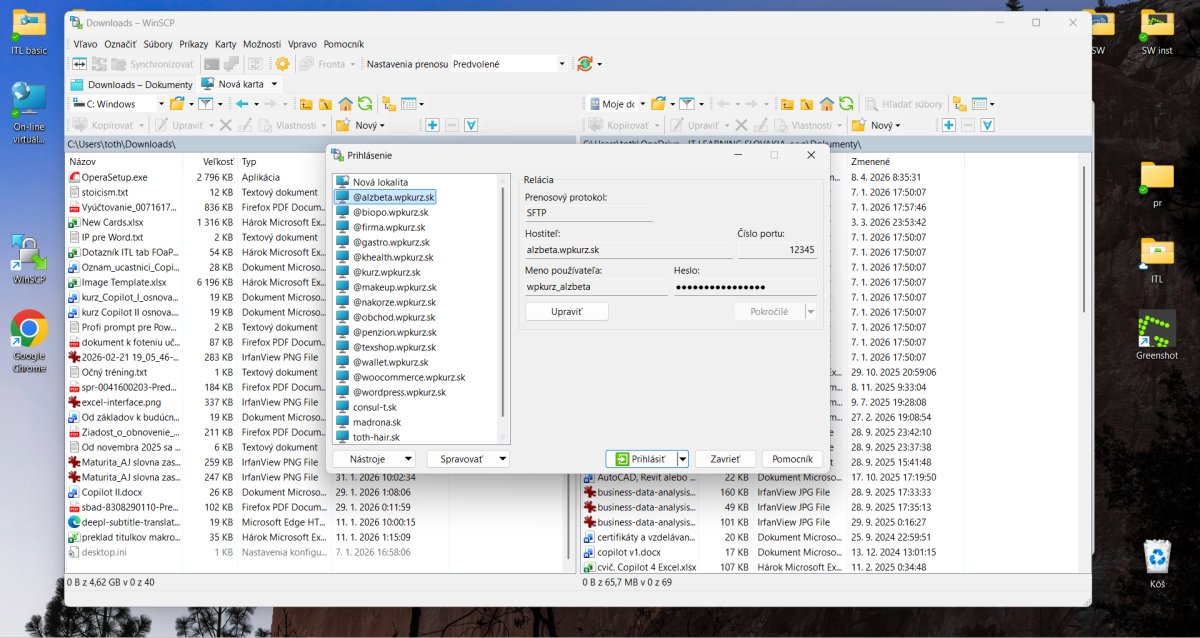Open the Preferences gear icon in toolbar
This screenshot has height=638, width=1200.
click(x=282, y=64)
